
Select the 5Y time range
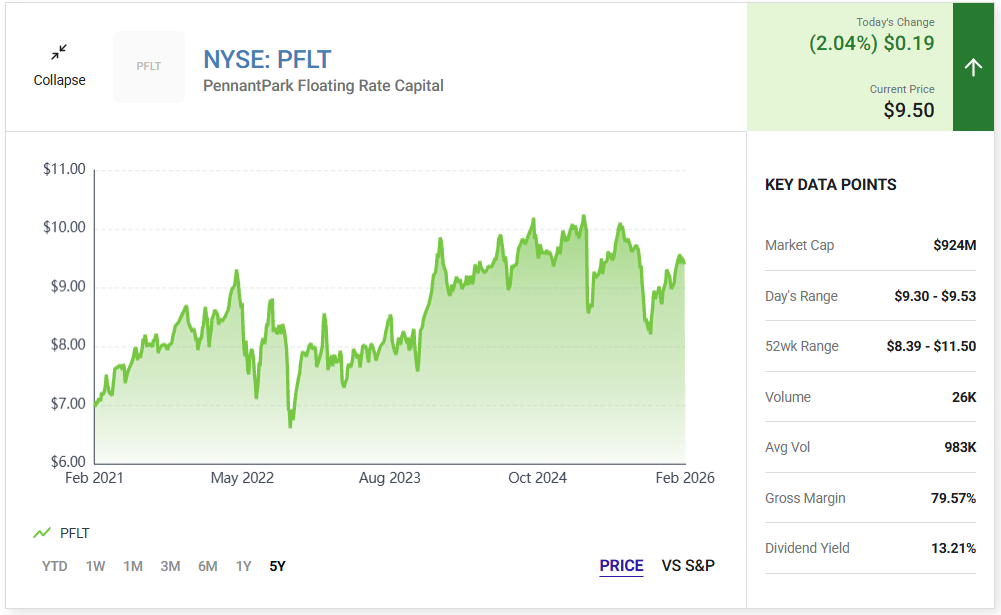tap(277, 566)
